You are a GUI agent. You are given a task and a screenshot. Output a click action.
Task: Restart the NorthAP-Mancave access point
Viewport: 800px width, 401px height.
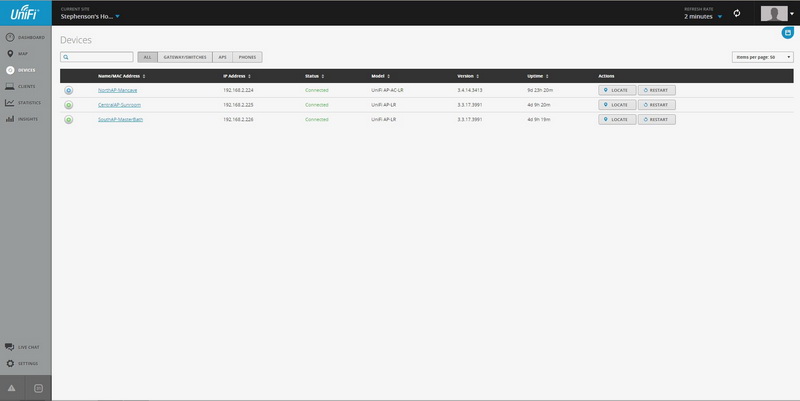(657, 90)
